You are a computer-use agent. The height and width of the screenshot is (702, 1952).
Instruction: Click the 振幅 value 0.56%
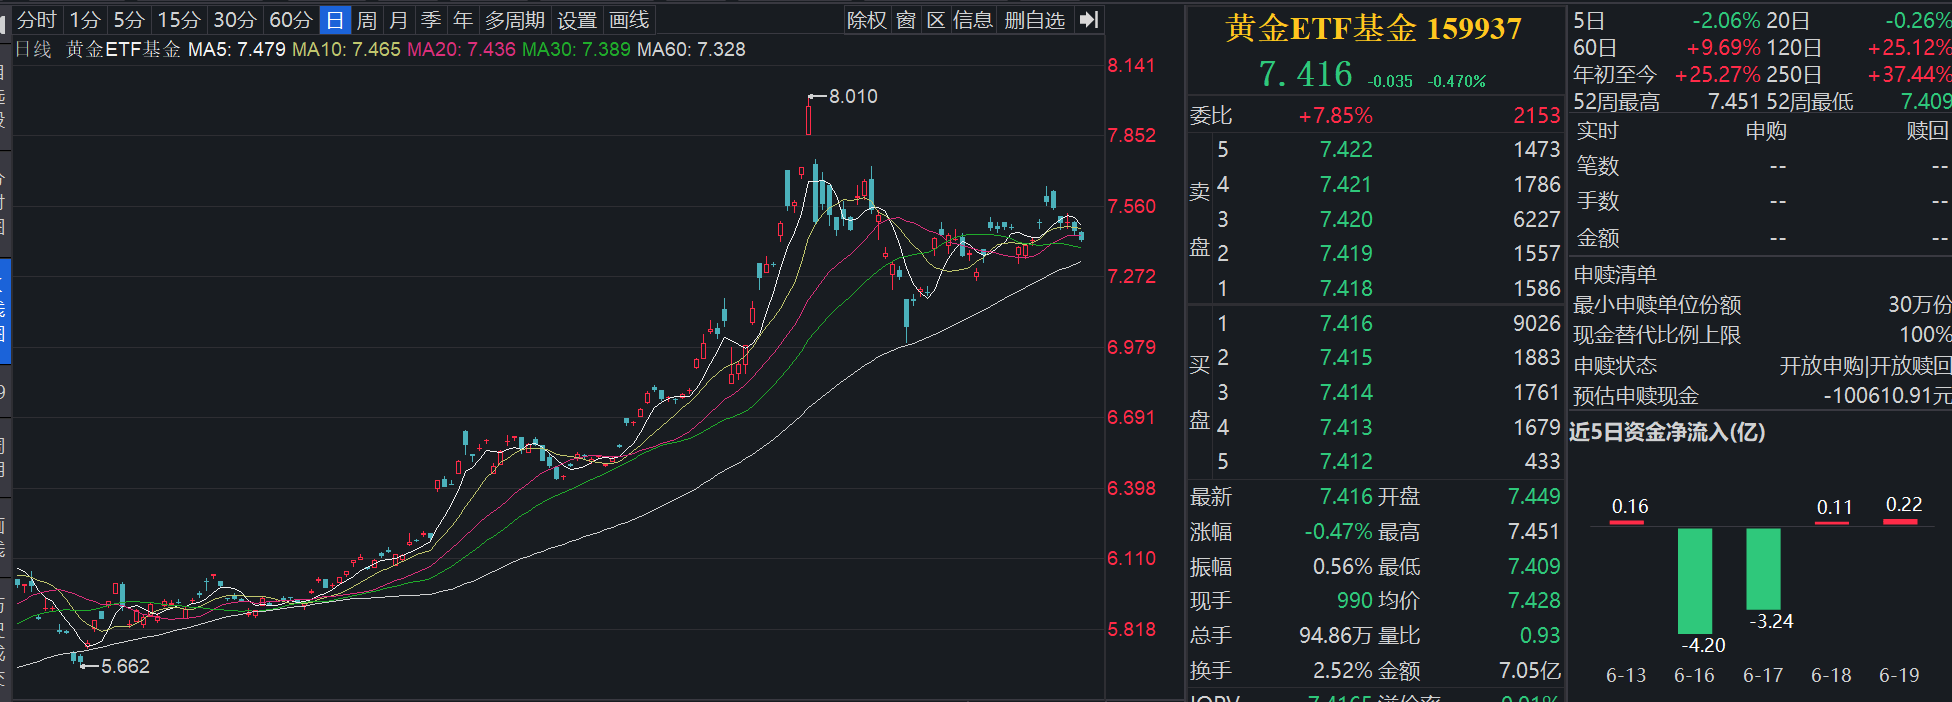pyautogui.click(x=1343, y=567)
